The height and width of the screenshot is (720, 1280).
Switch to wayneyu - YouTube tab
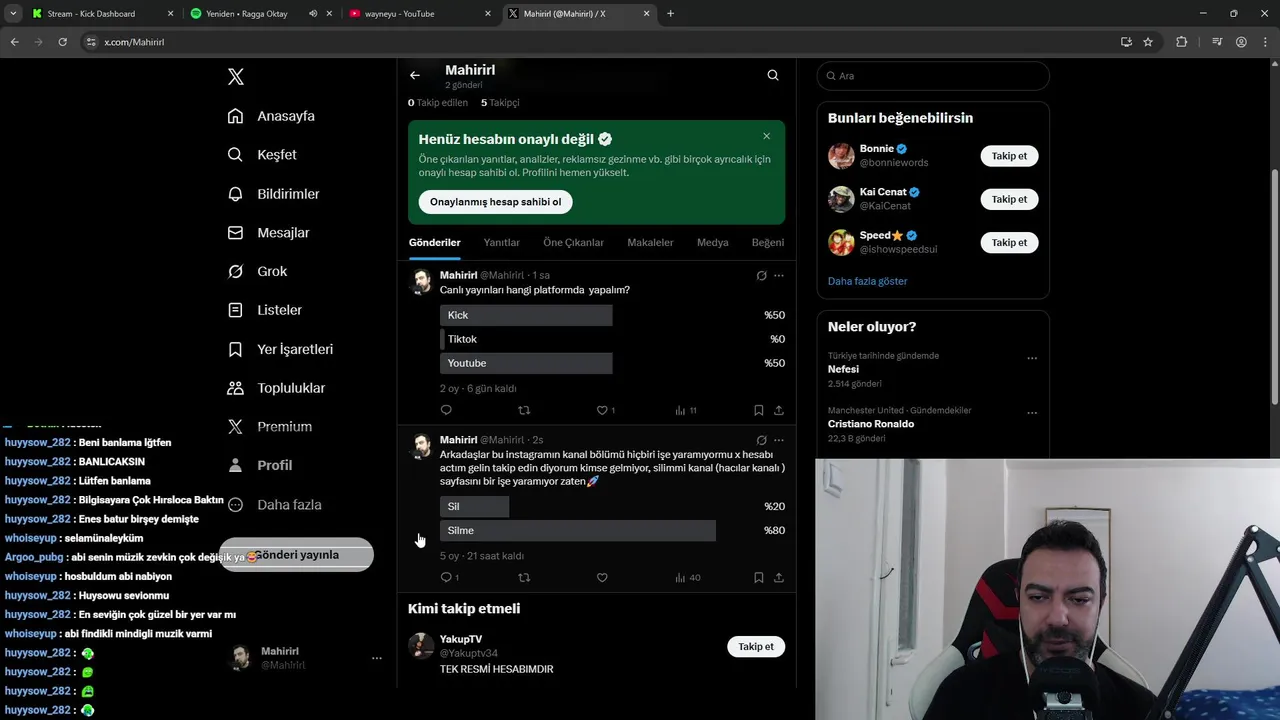(418, 14)
